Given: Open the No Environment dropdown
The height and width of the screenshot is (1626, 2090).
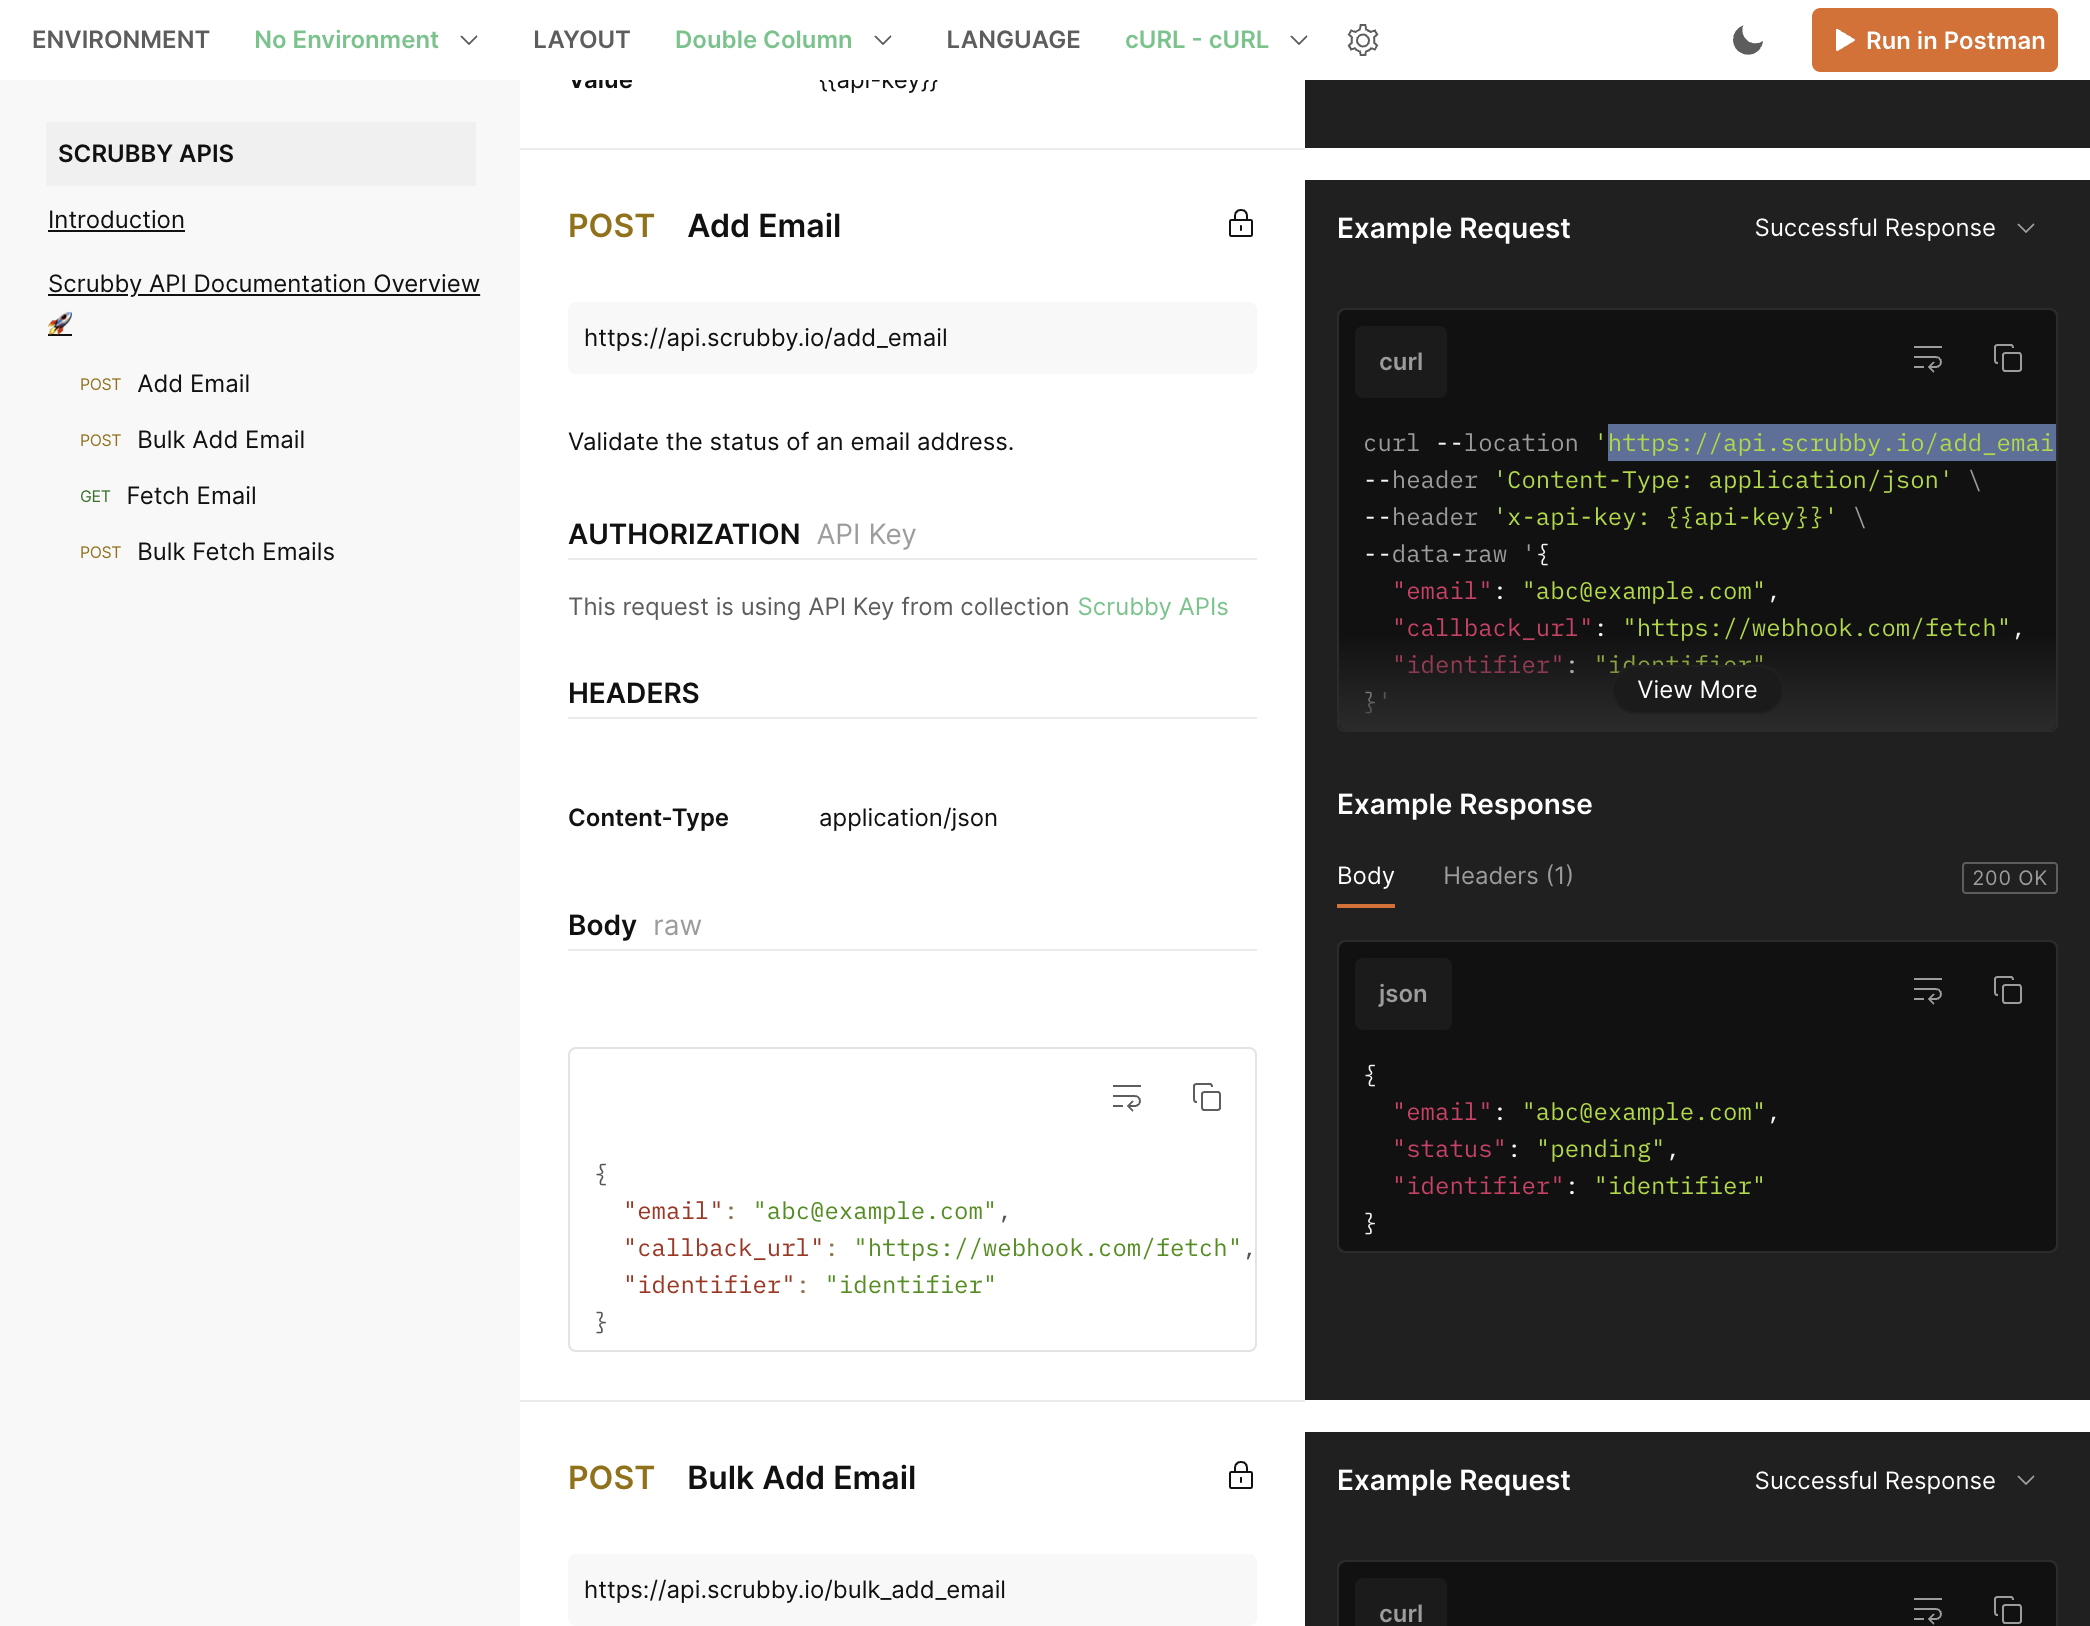Looking at the screenshot, I should 366,40.
